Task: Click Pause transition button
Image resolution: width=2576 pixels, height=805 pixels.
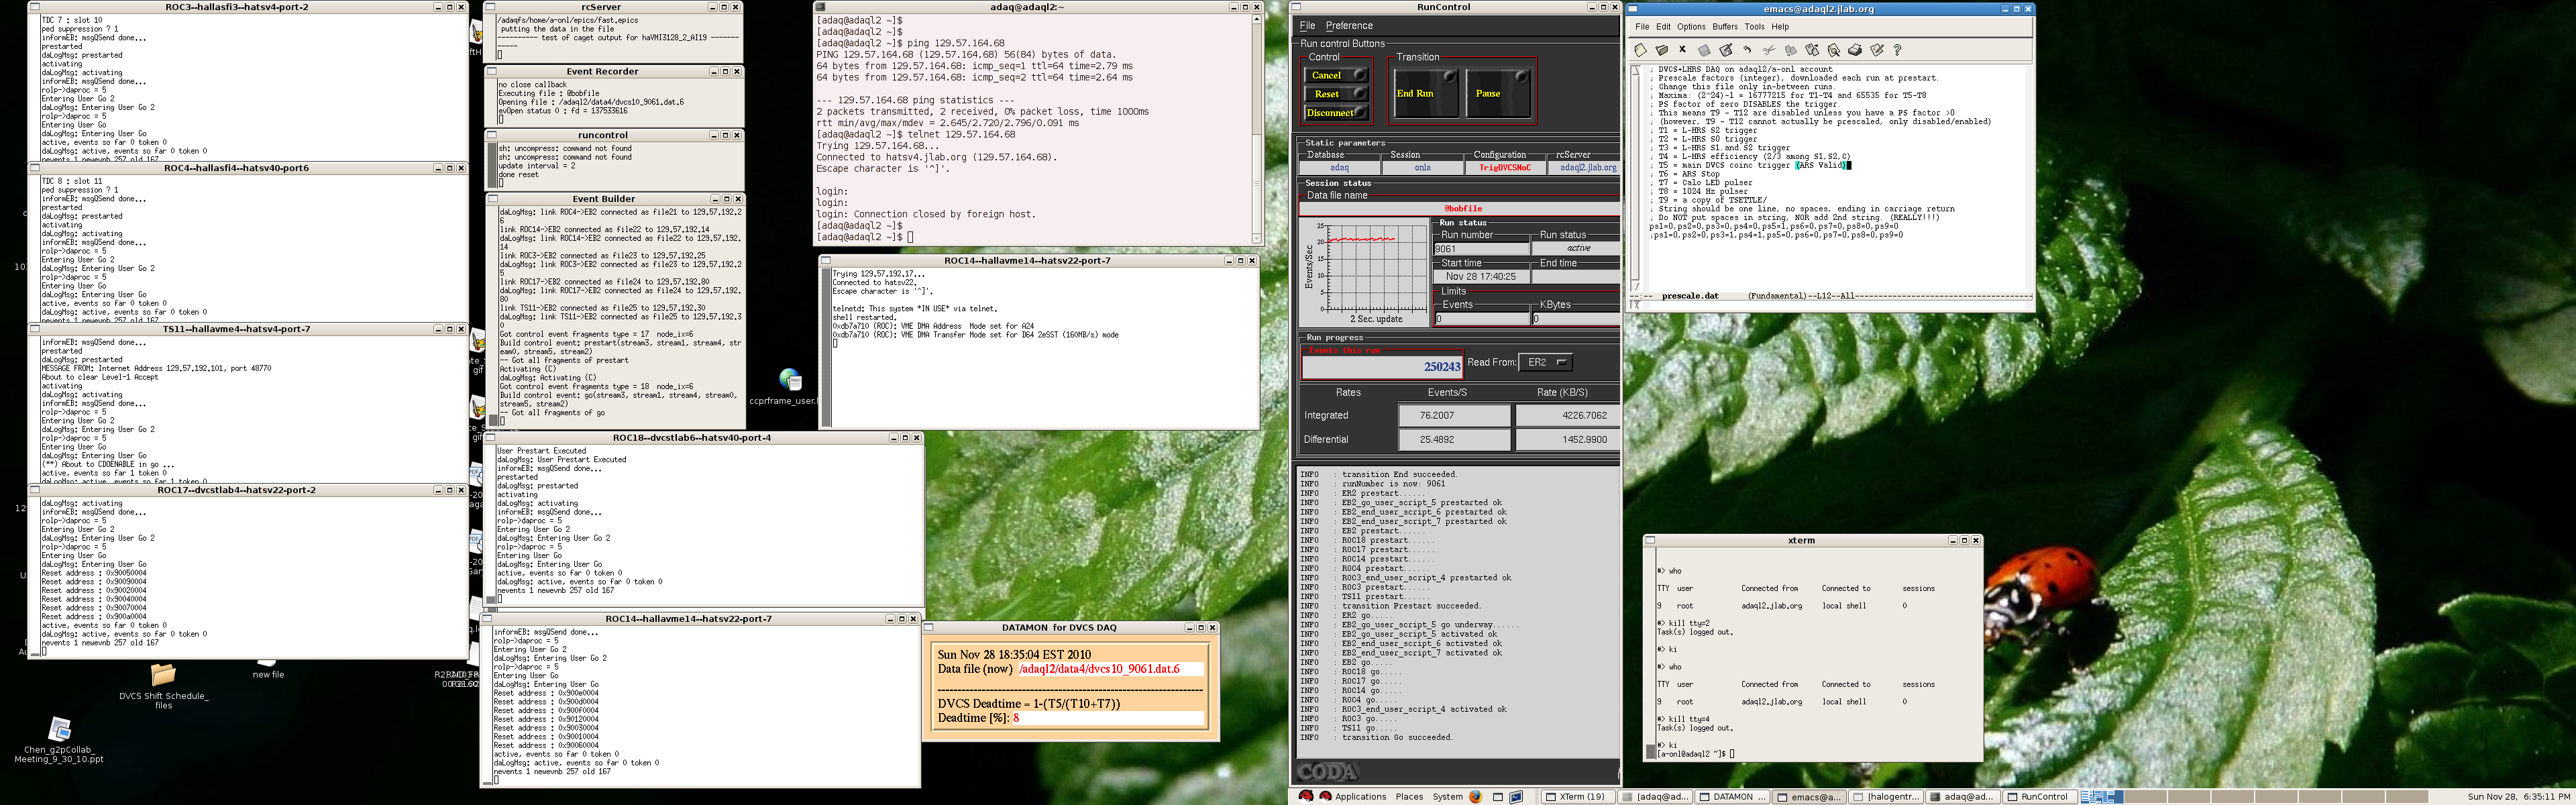Action: [x=1498, y=93]
